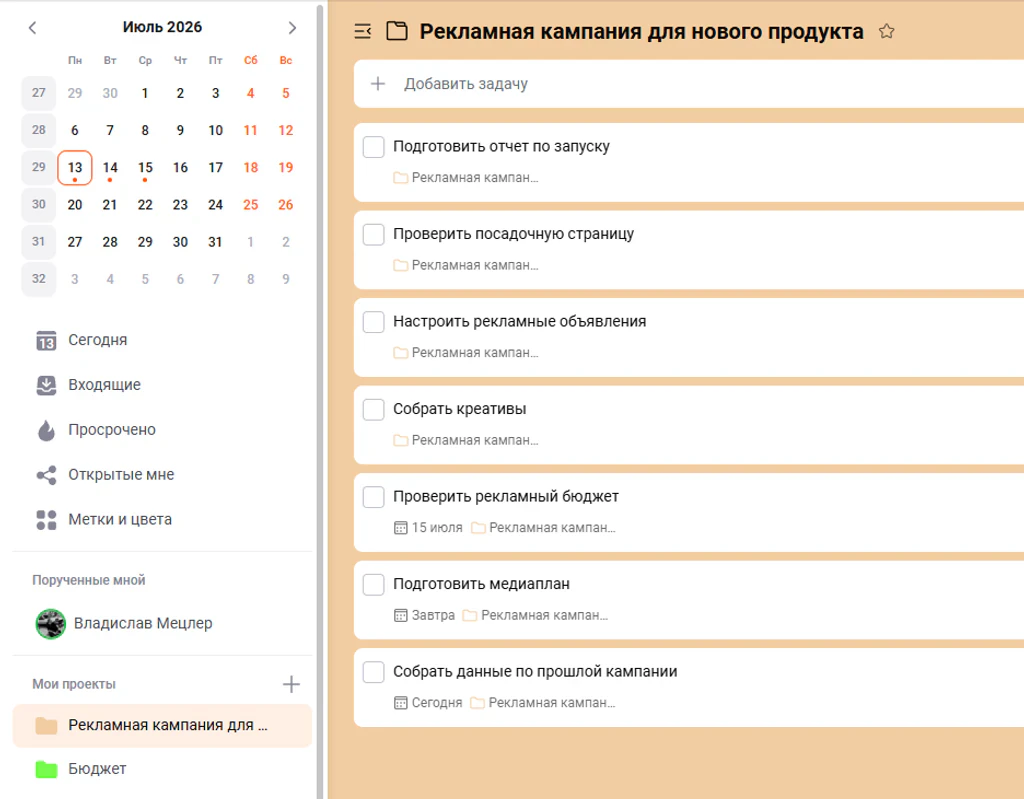Add new project with plus icon
This screenshot has width=1024, height=799.
pos(291,684)
